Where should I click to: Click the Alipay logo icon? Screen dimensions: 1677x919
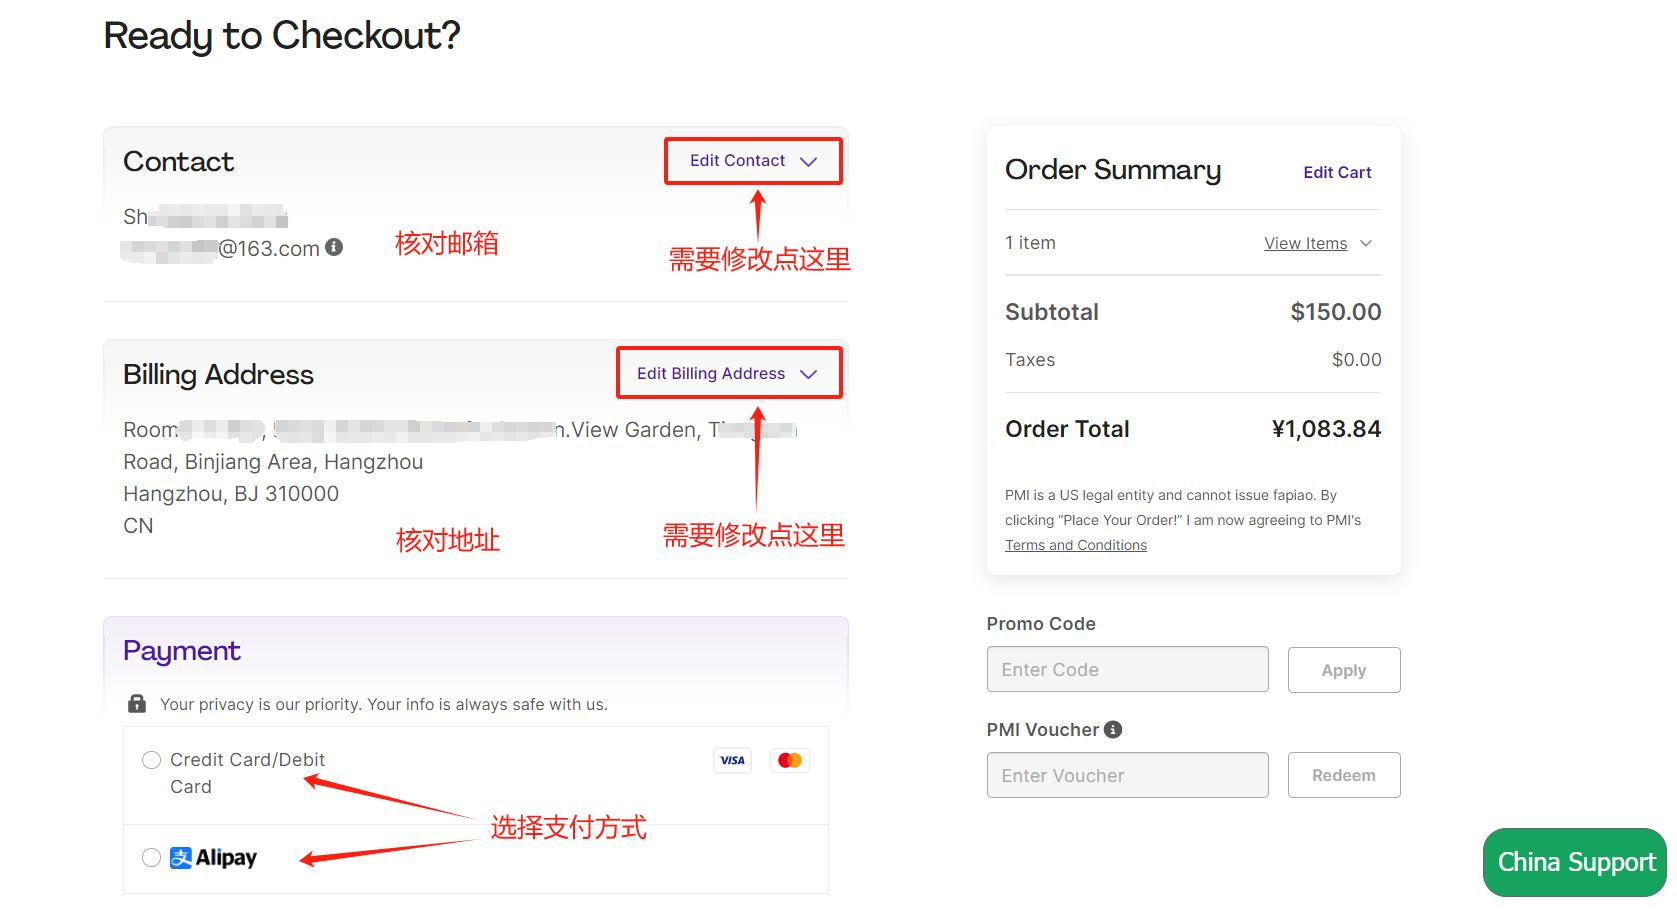[181, 858]
